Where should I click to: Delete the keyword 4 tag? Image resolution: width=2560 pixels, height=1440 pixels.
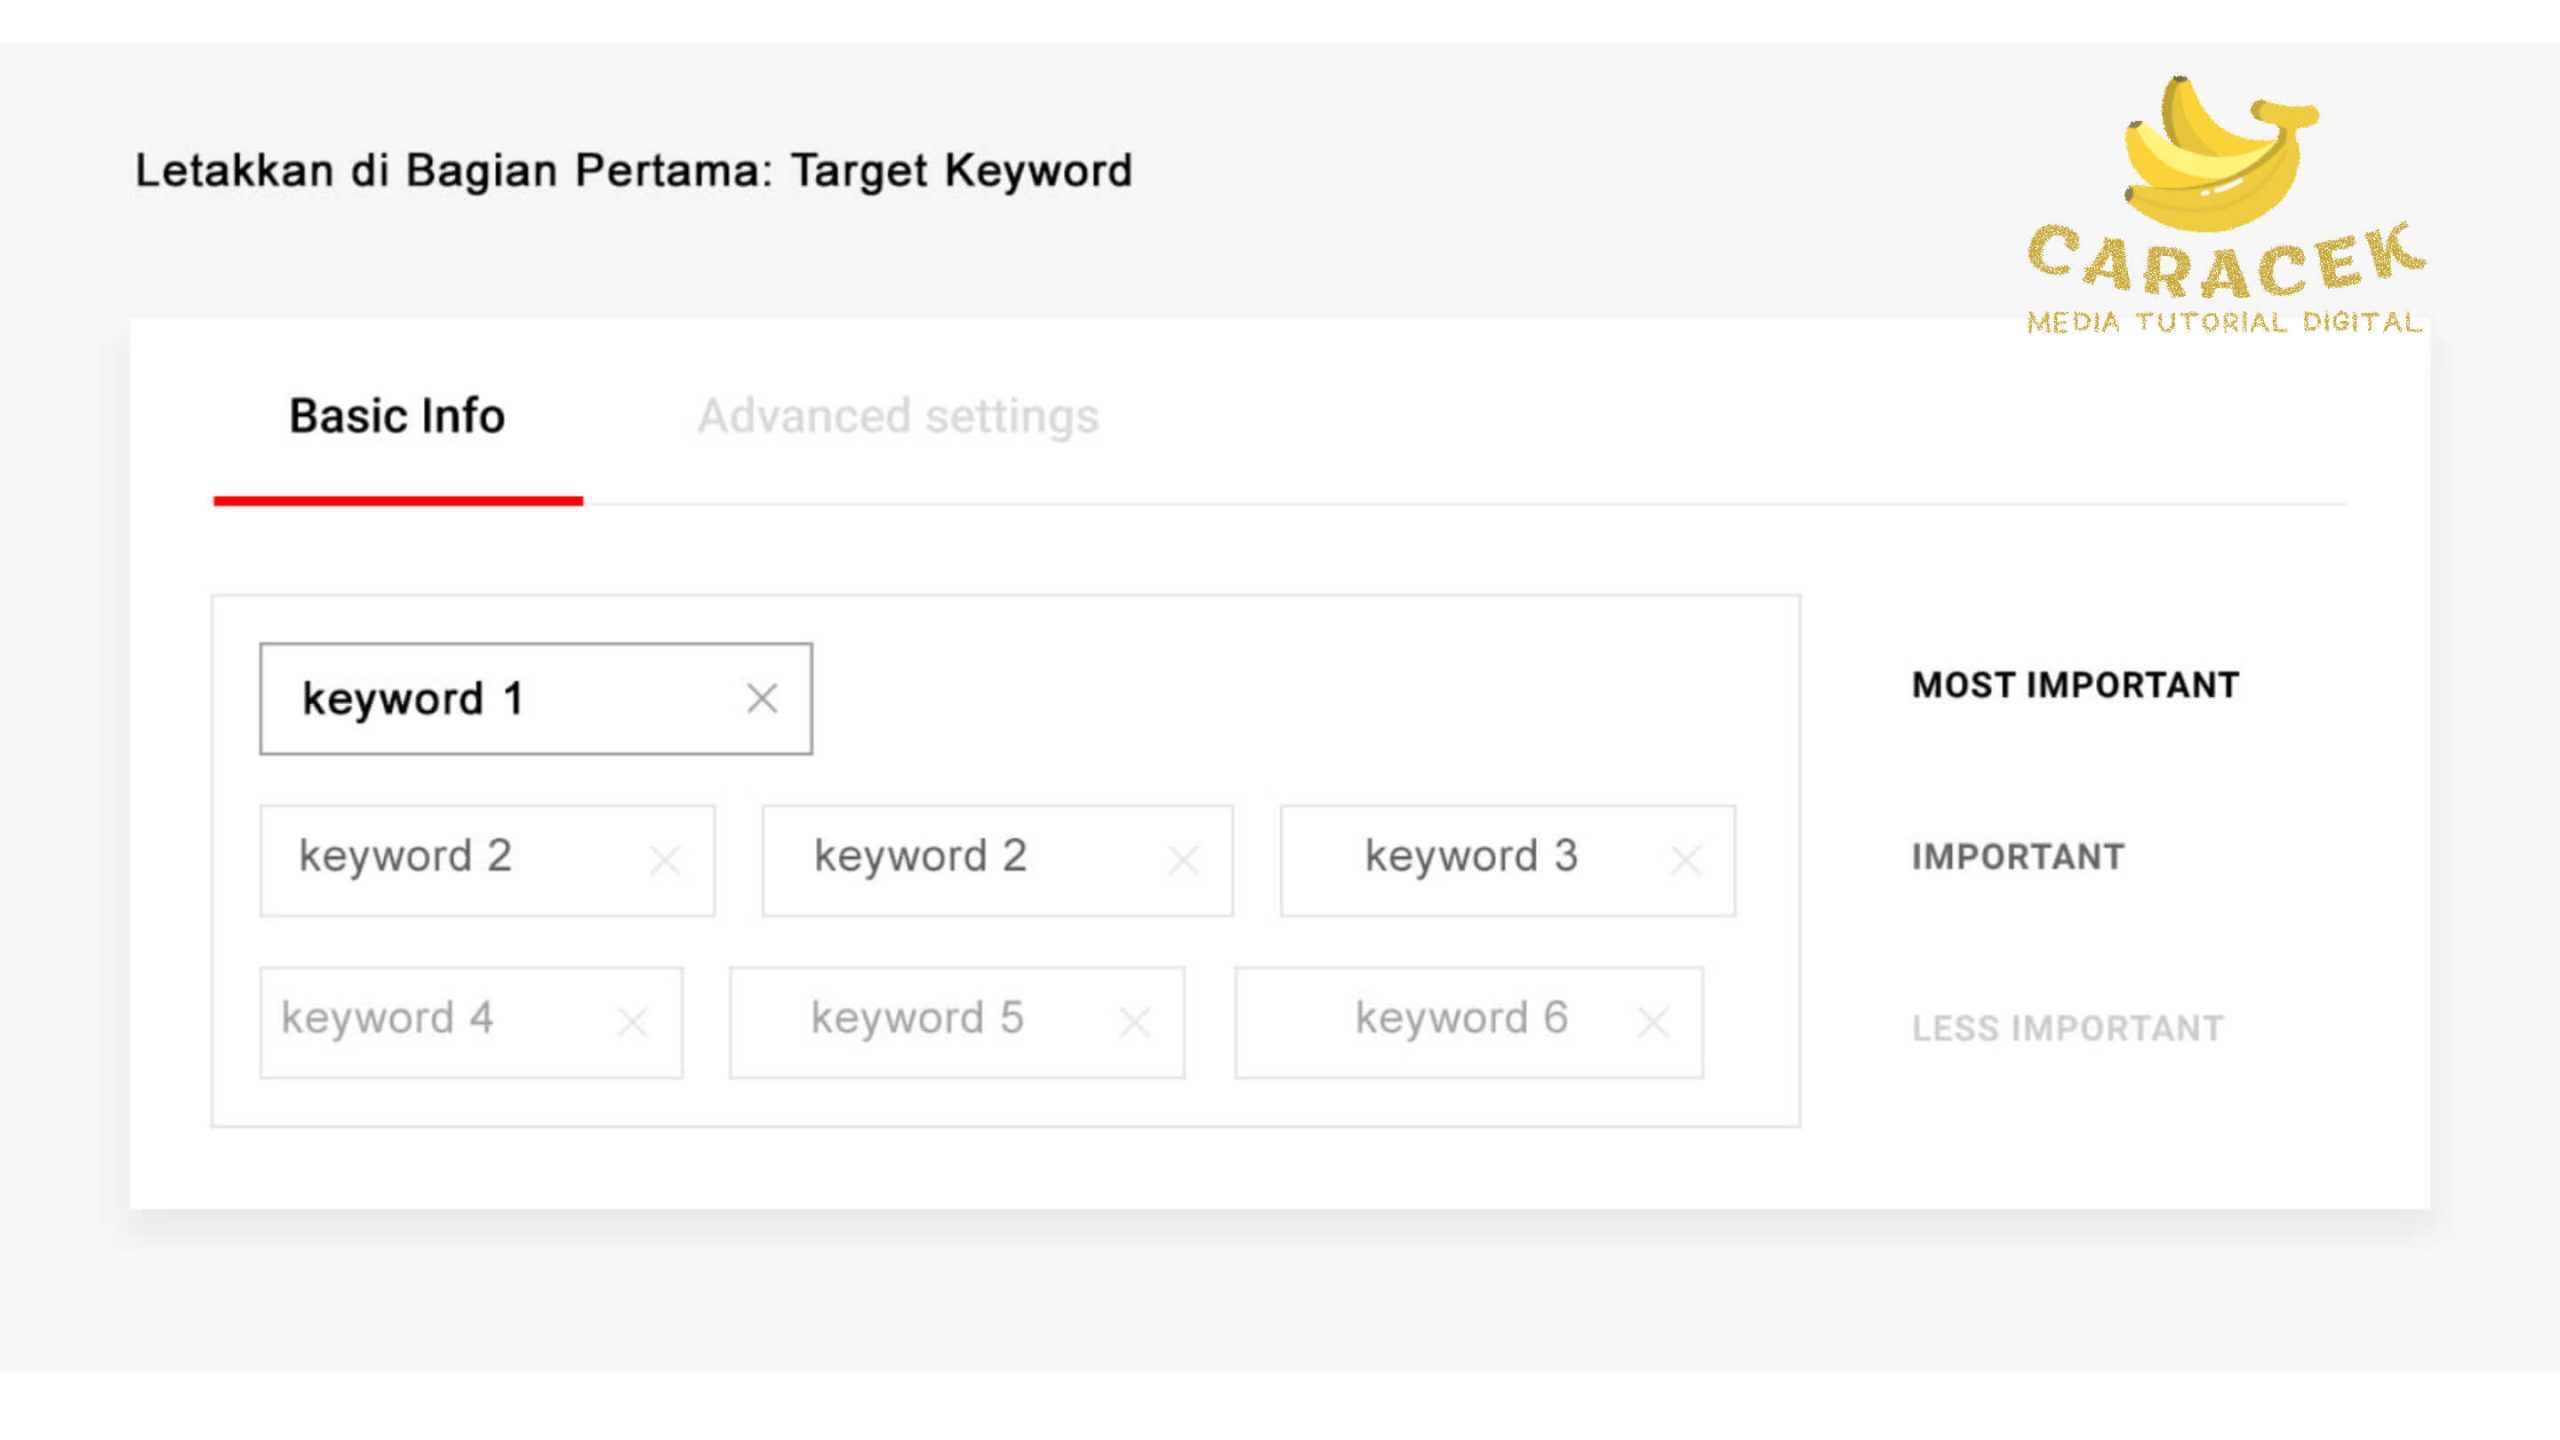click(x=633, y=1022)
